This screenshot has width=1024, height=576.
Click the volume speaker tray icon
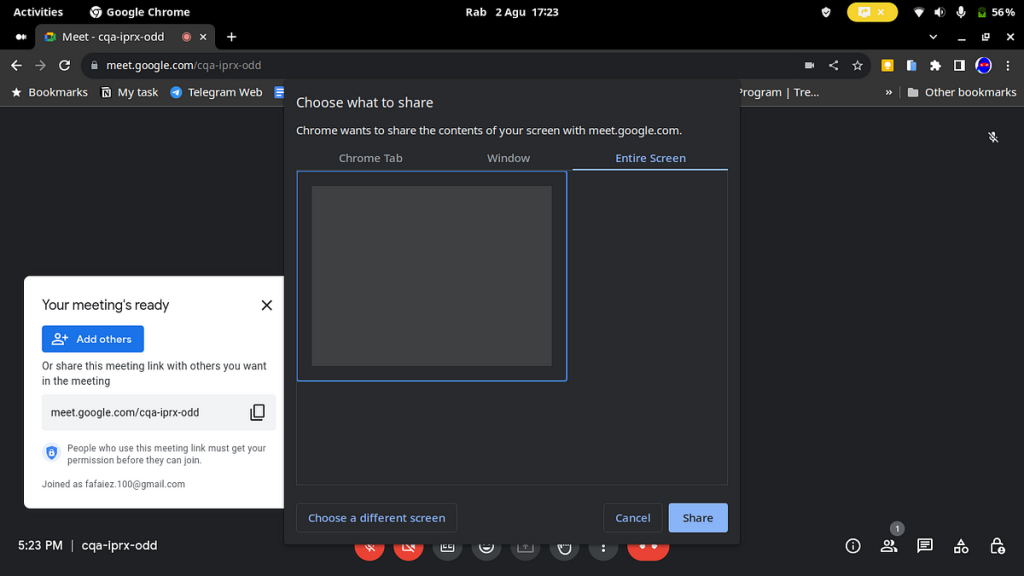click(x=939, y=12)
